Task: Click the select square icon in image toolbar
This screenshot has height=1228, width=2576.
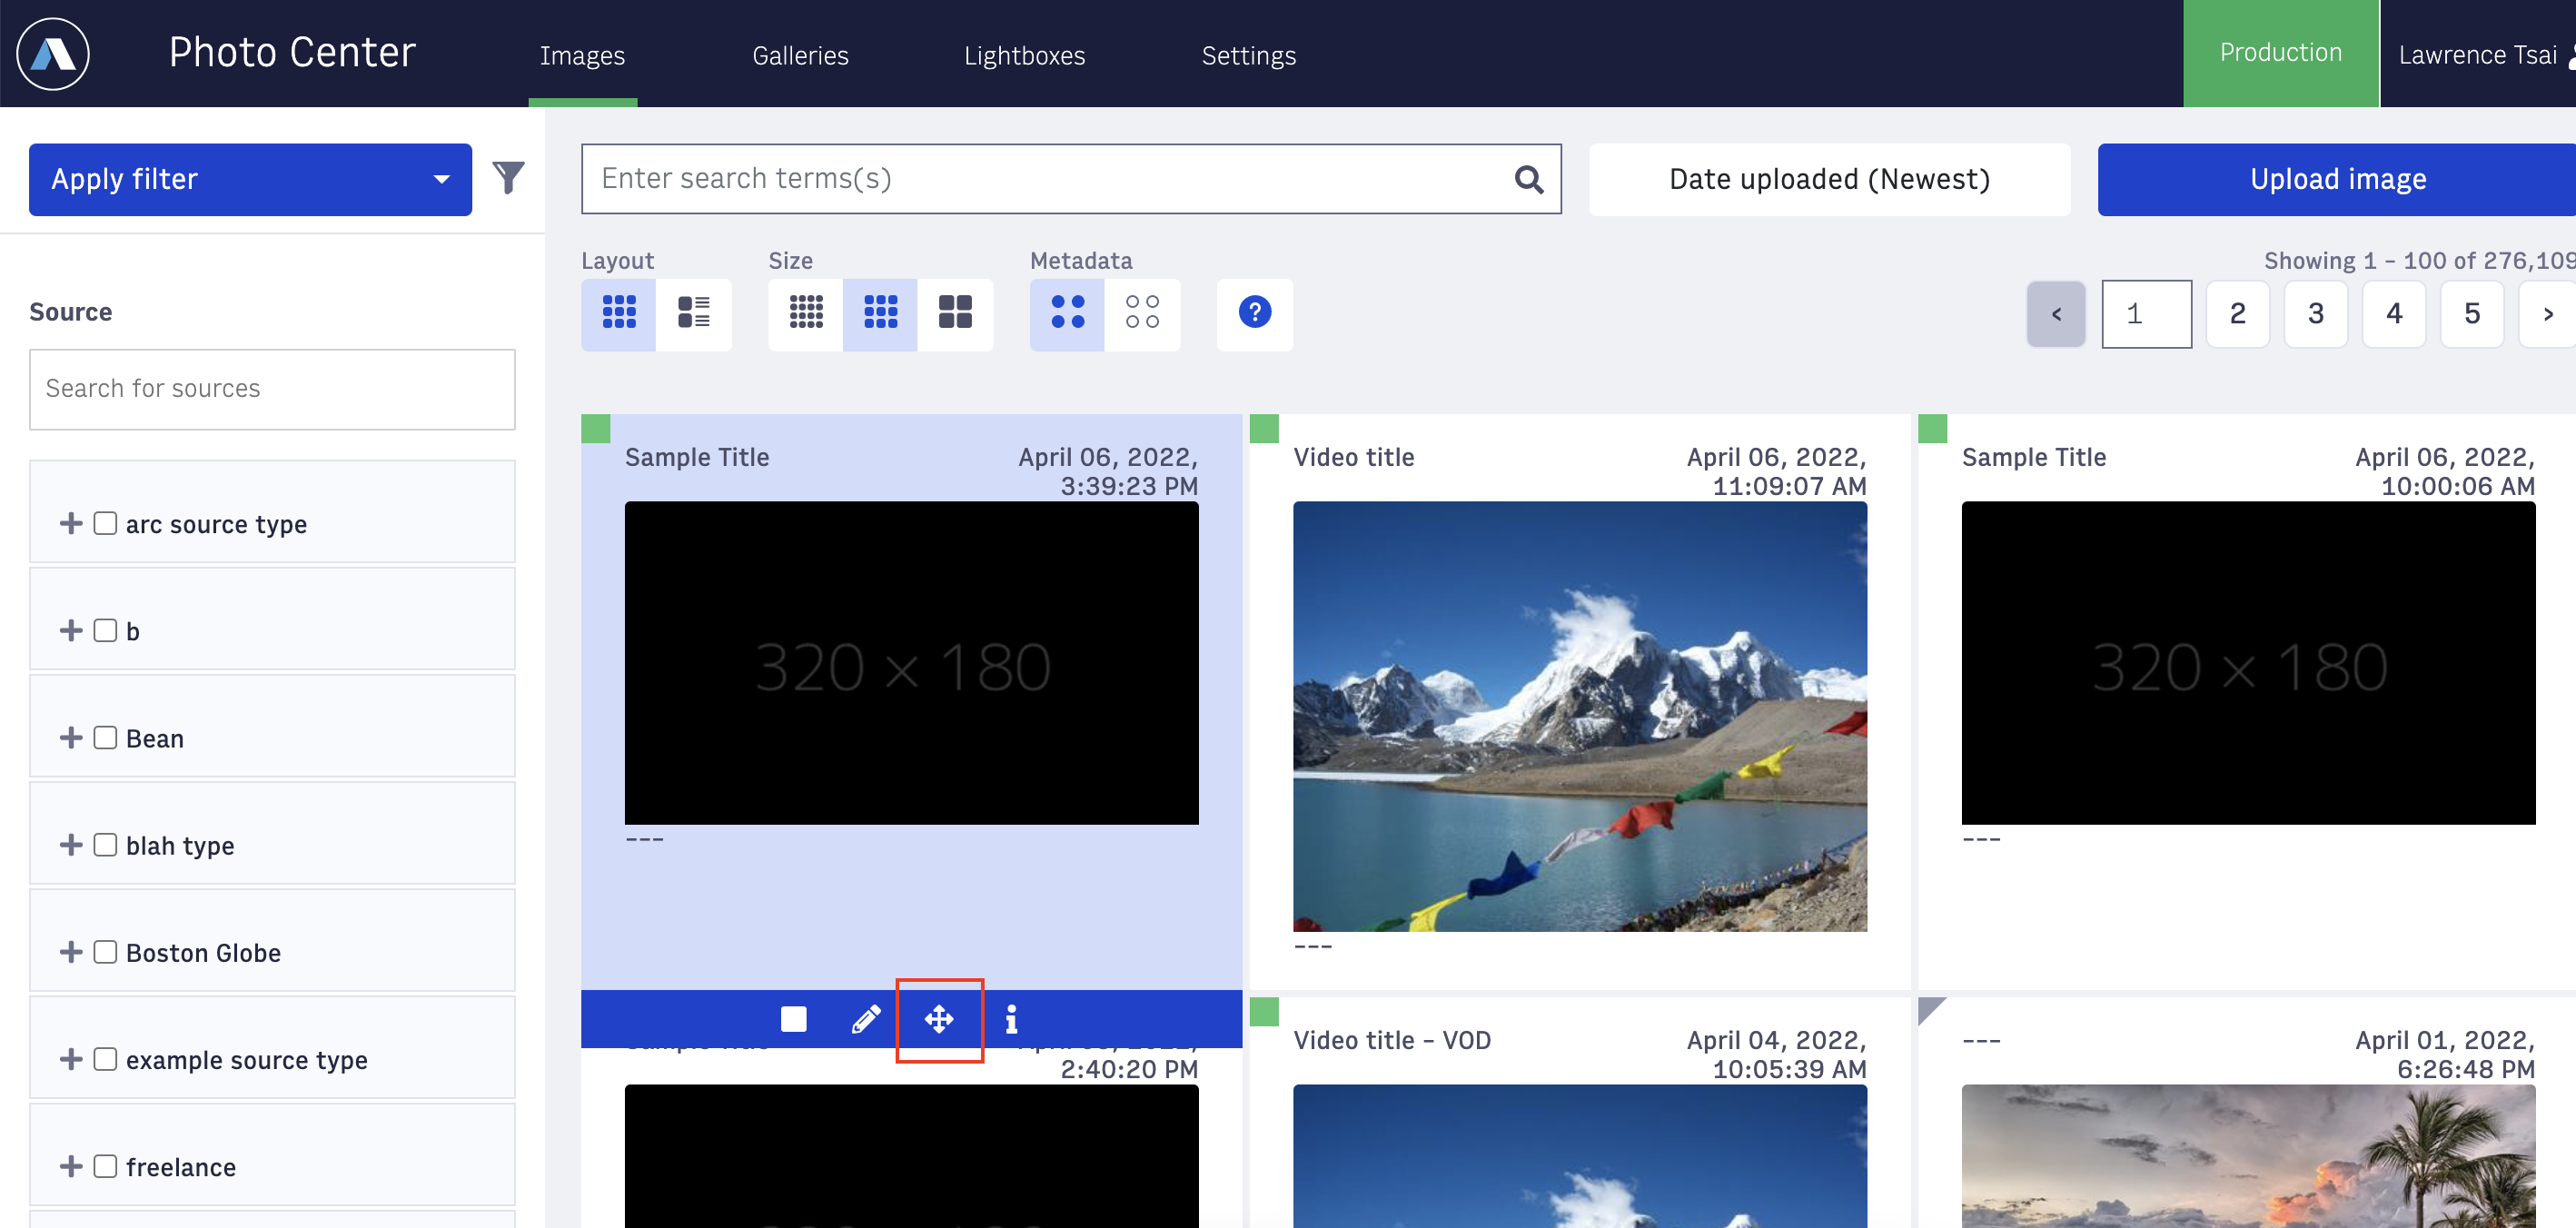Action: coord(793,1019)
